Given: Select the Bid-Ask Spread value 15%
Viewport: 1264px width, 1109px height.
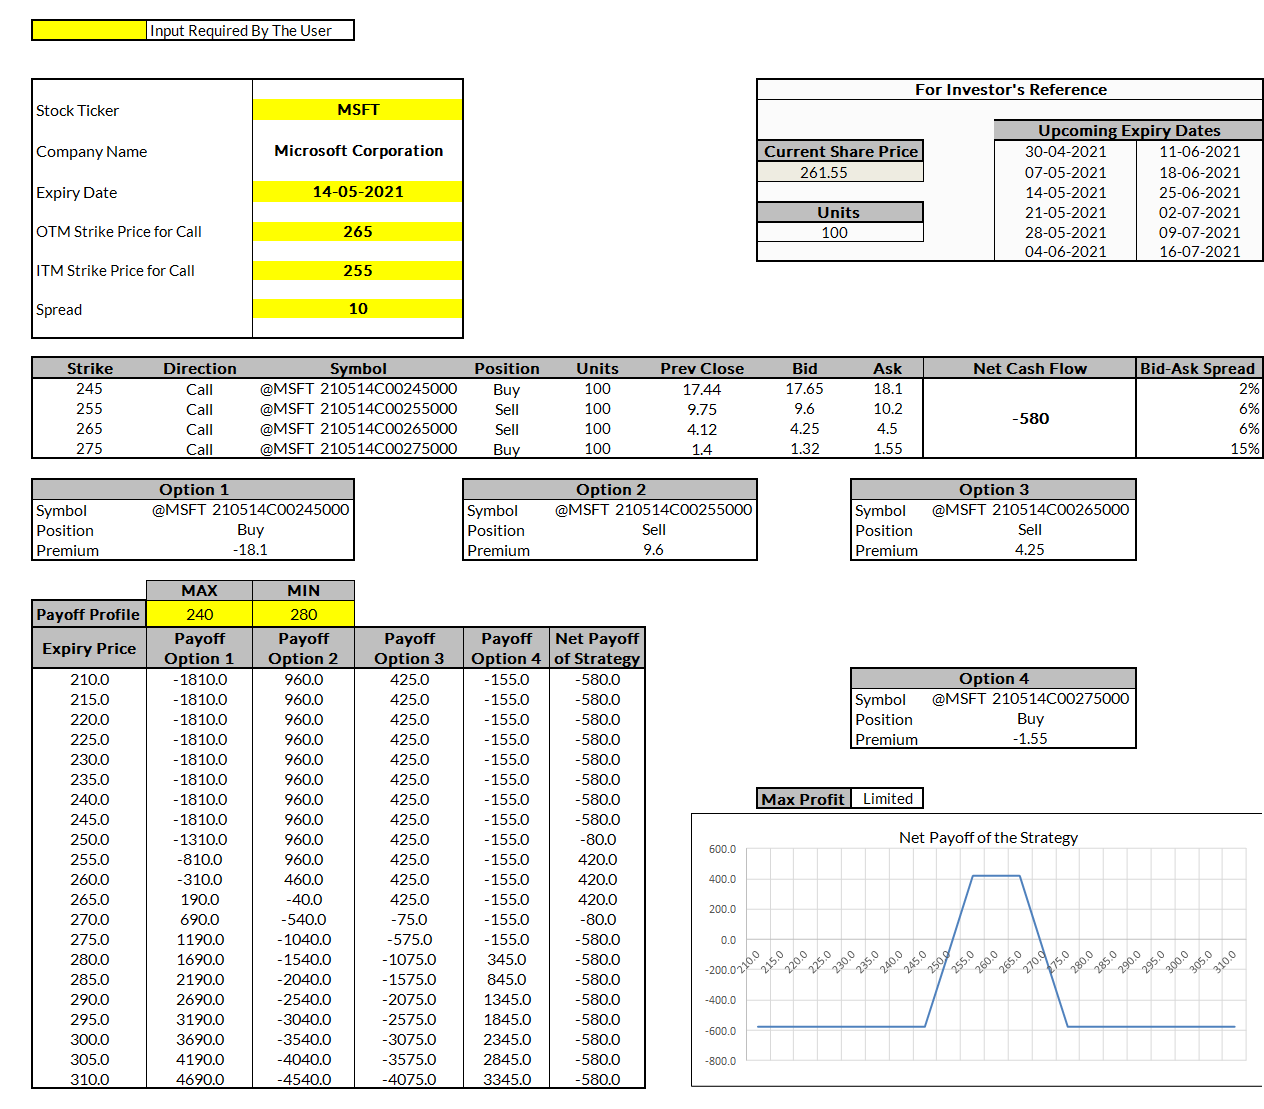Looking at the screenshot, I should pos(1245,449).
